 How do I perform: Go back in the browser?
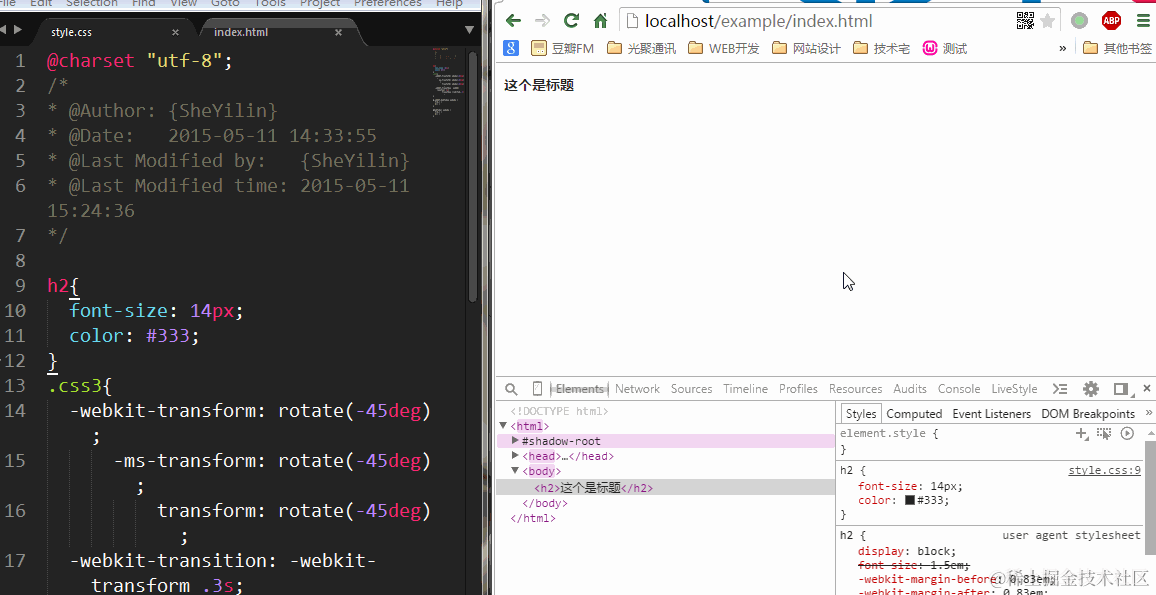513,21
